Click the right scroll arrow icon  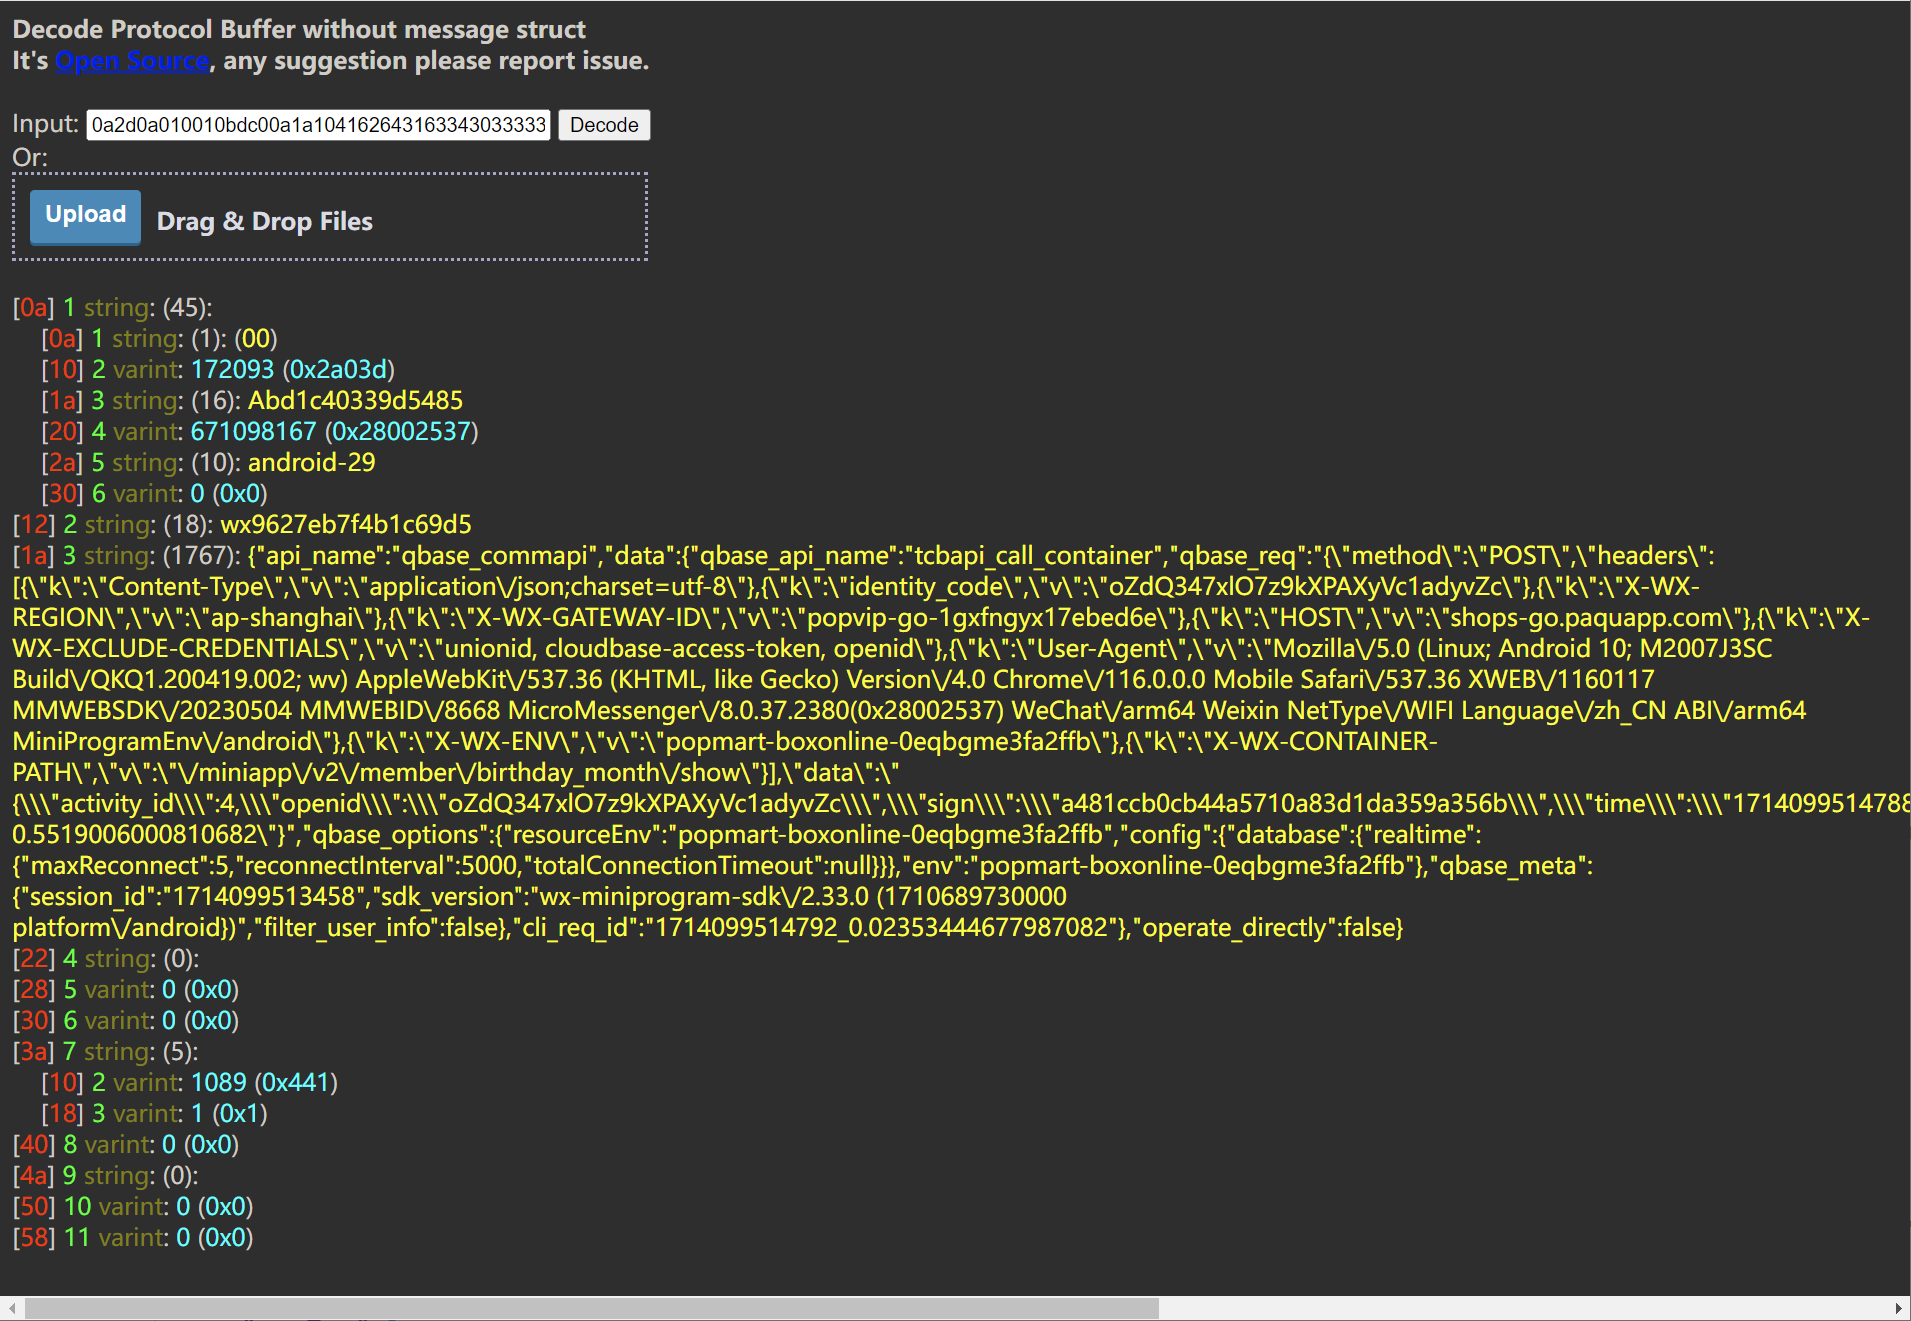pos(1898,1308)
